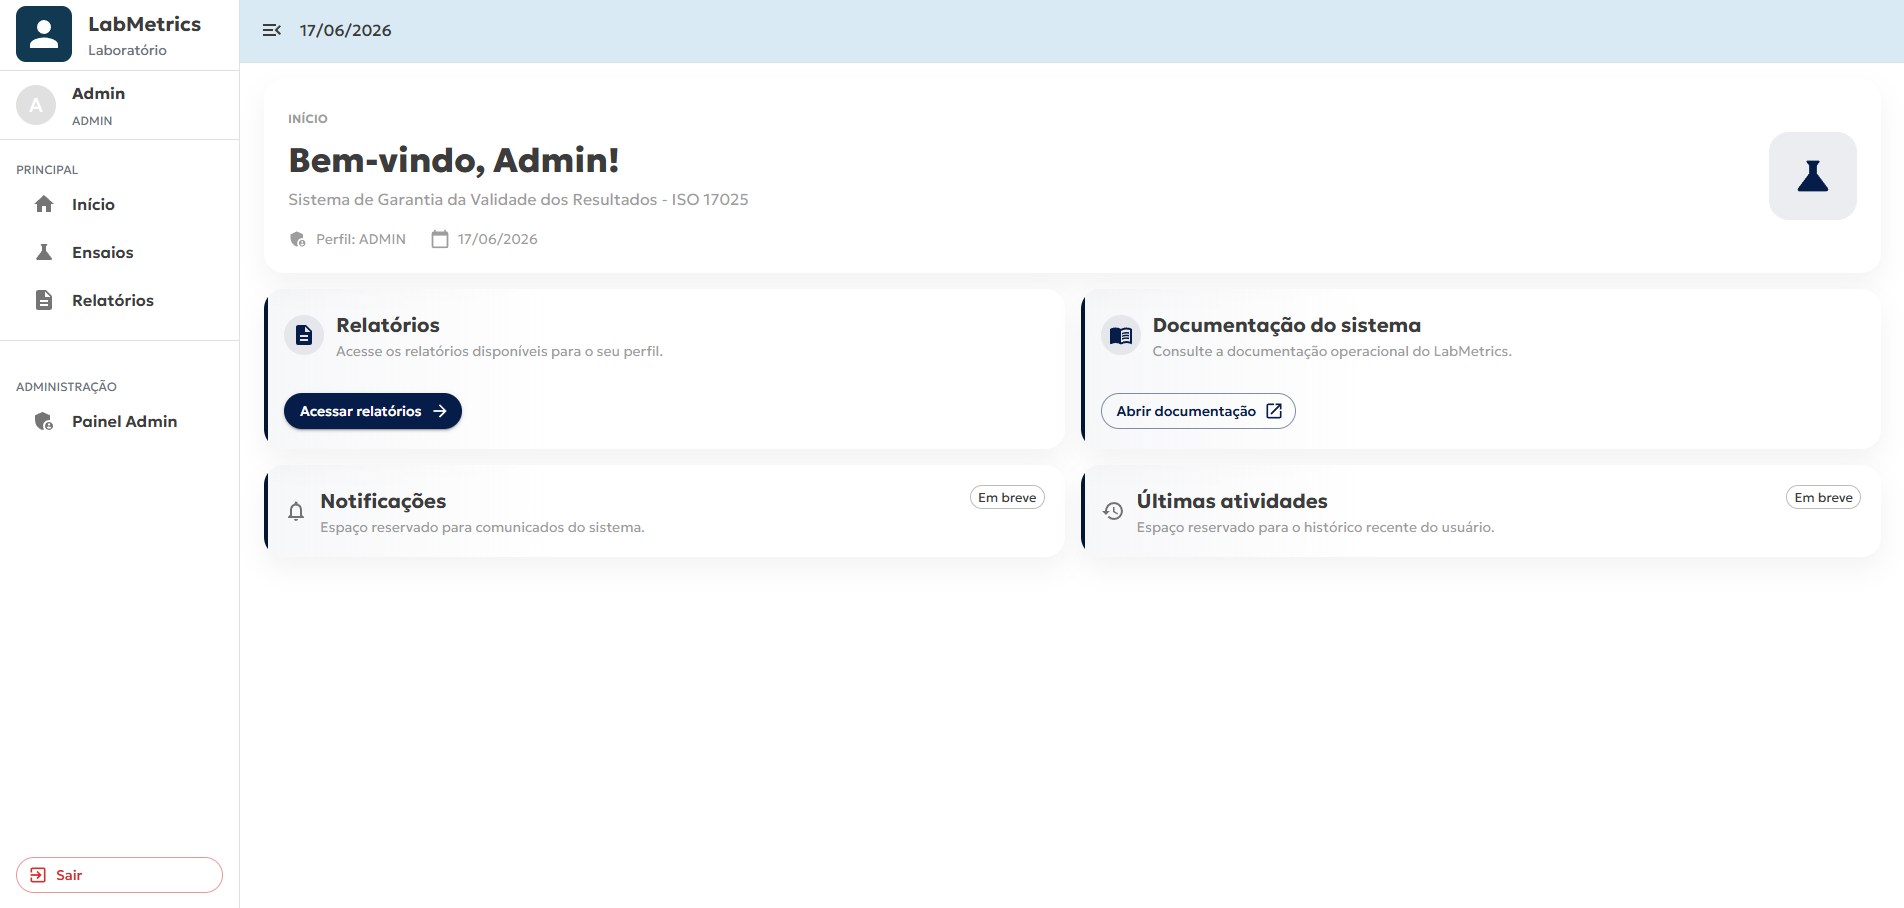
Task: Click the Perfil: ADMIN label
Action: pyautogui.click(x=361, y=239)
